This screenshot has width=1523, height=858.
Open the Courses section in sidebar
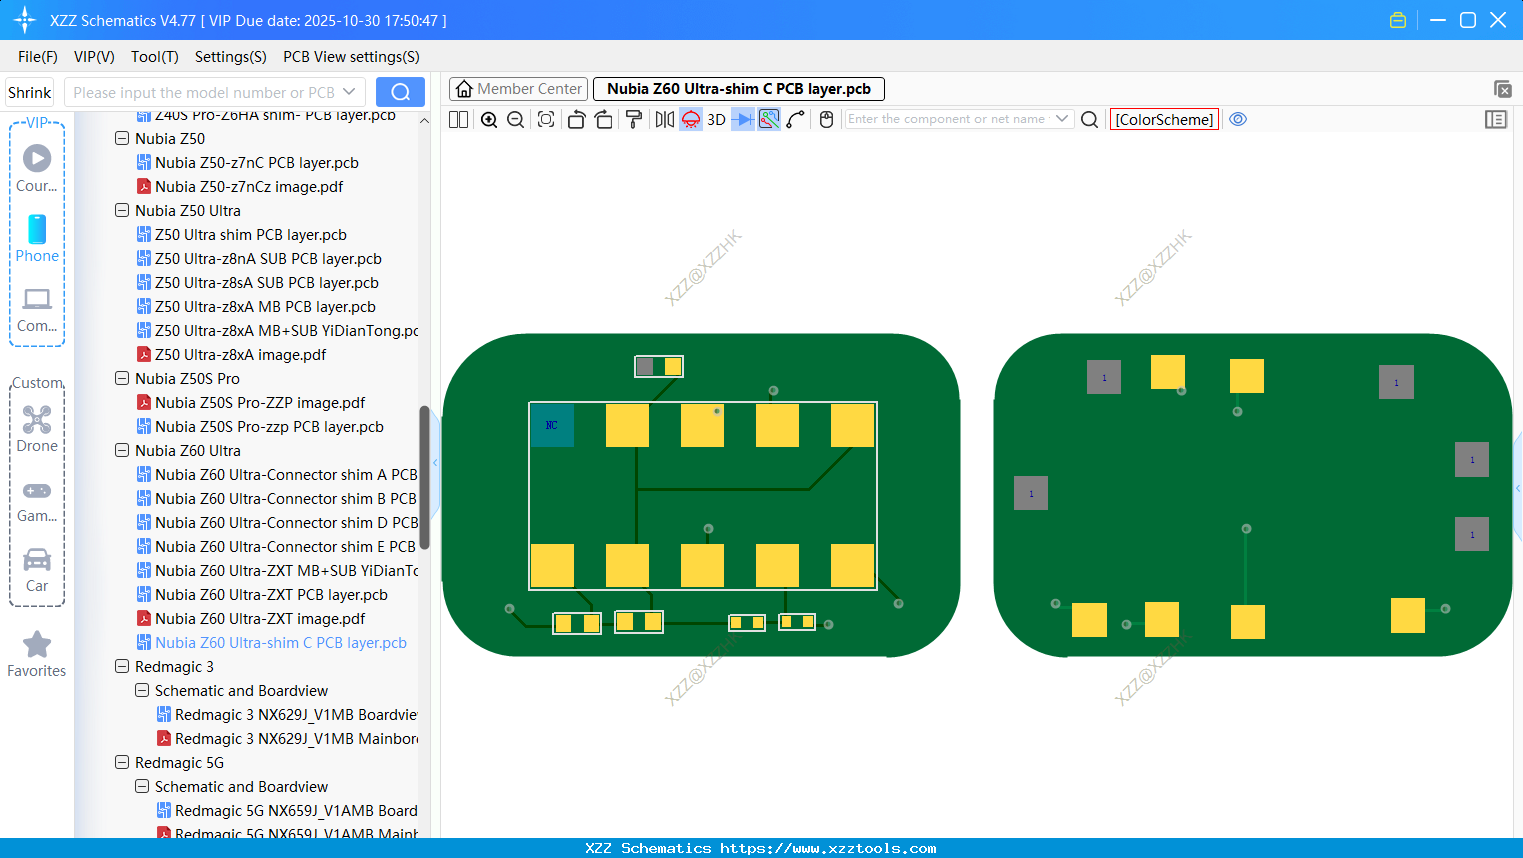pyautogui.click(x=37, y=168)
